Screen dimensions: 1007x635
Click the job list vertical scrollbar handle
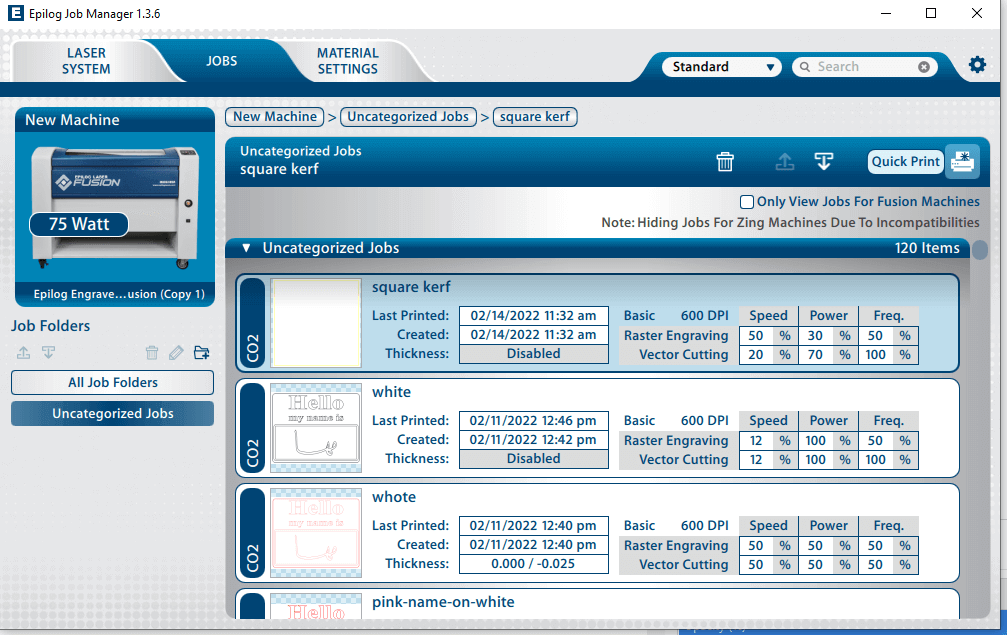[x=979, y=250]
